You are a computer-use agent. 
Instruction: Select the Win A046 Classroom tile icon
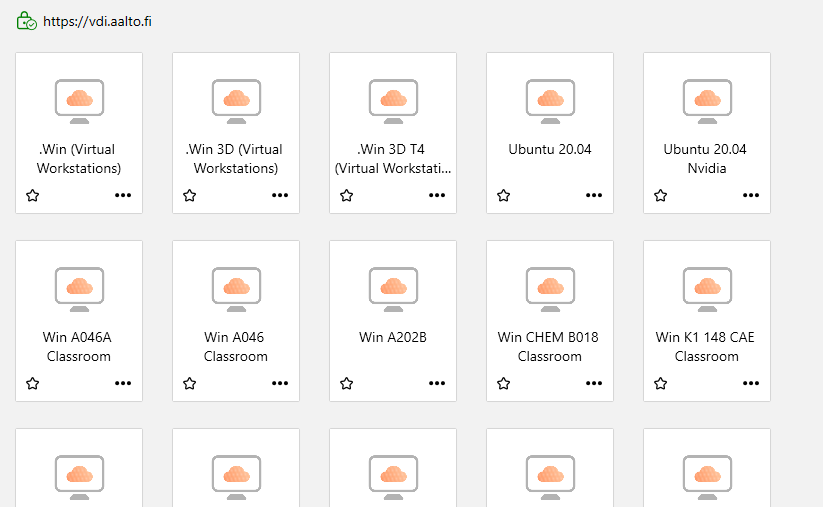tap(236, 289)
